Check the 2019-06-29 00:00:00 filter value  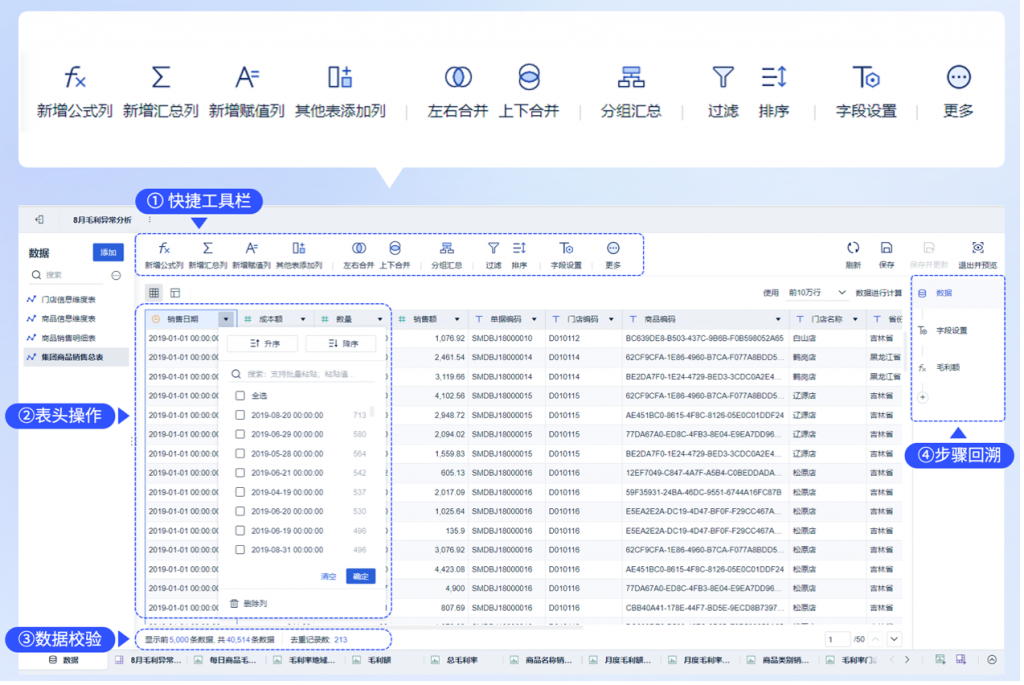[x=240, y=435]
